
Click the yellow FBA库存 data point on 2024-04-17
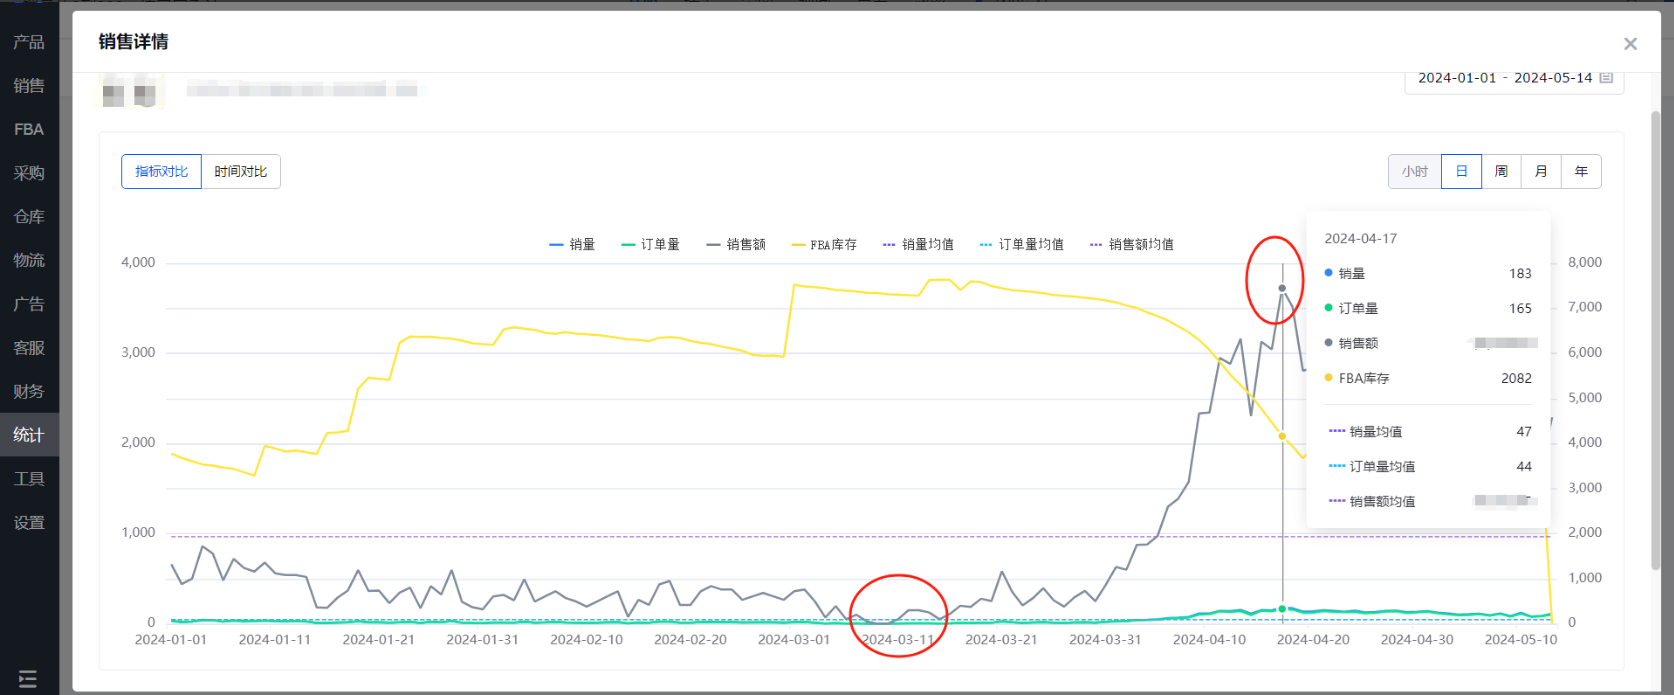[x=1282, y=436]
